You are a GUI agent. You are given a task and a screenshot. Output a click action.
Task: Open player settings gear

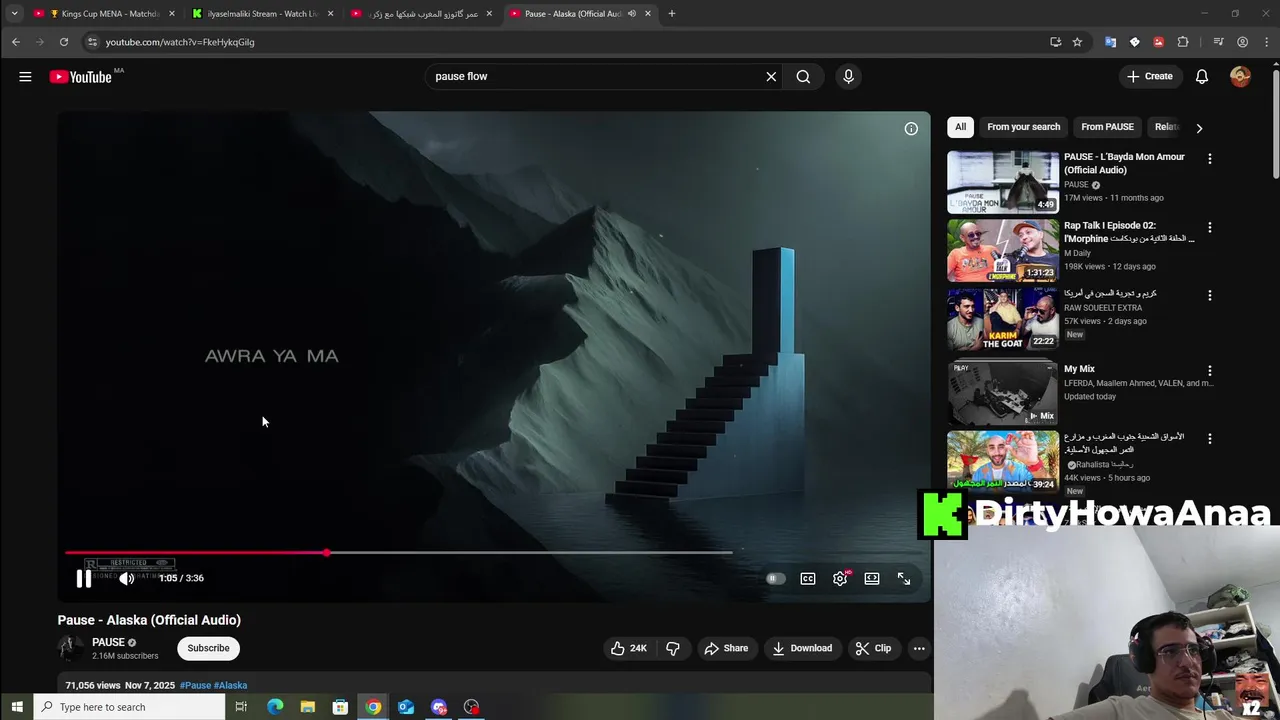coord(840,578)
